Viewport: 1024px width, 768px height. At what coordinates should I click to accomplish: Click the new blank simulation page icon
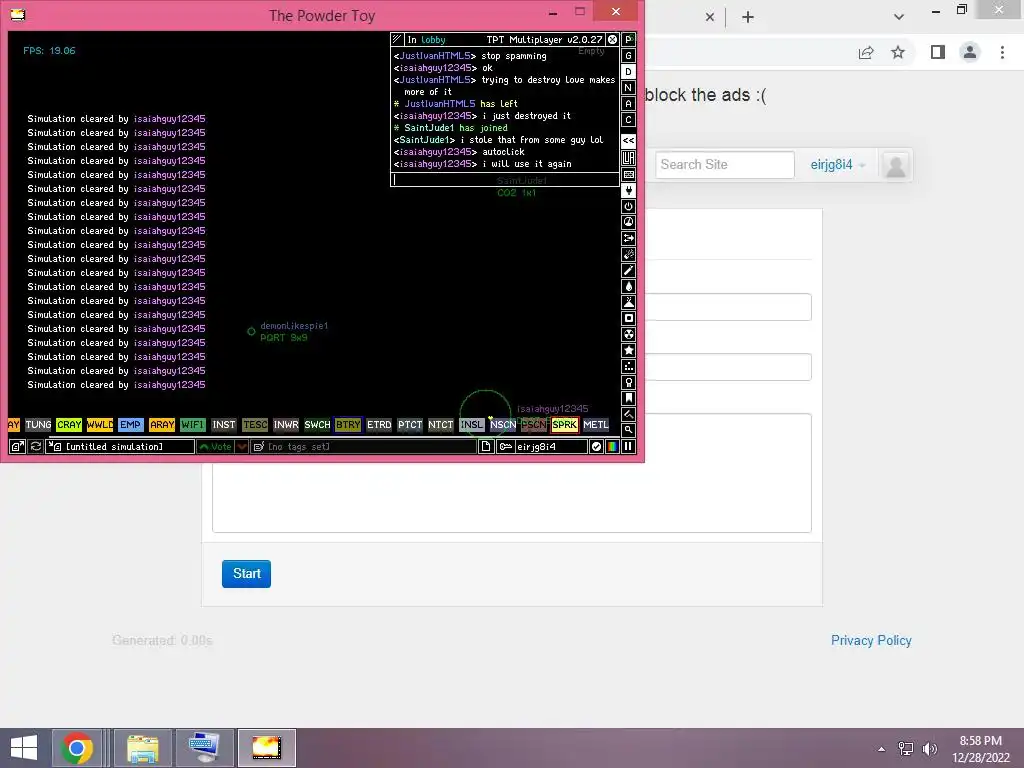(486, 447)
